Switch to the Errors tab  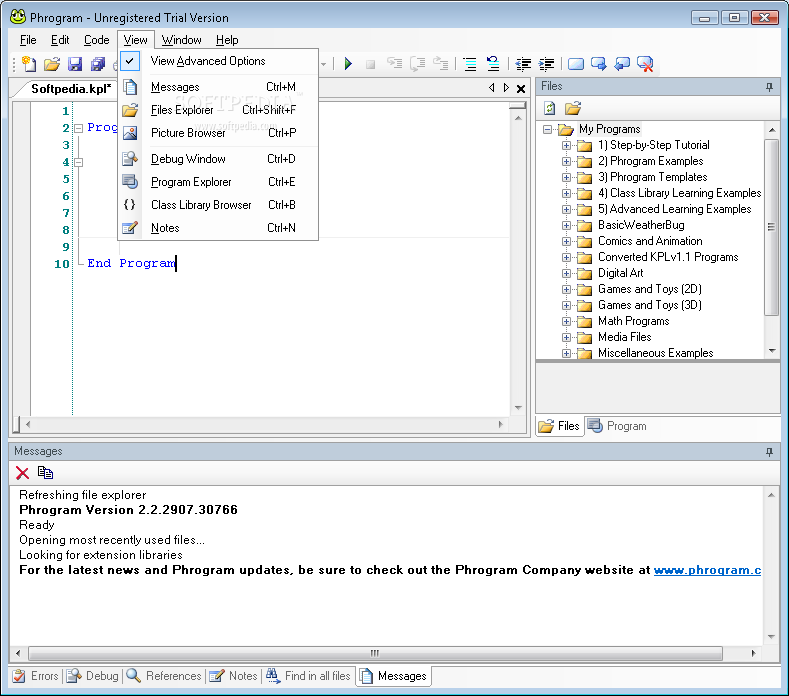click(x=35, y=676)
